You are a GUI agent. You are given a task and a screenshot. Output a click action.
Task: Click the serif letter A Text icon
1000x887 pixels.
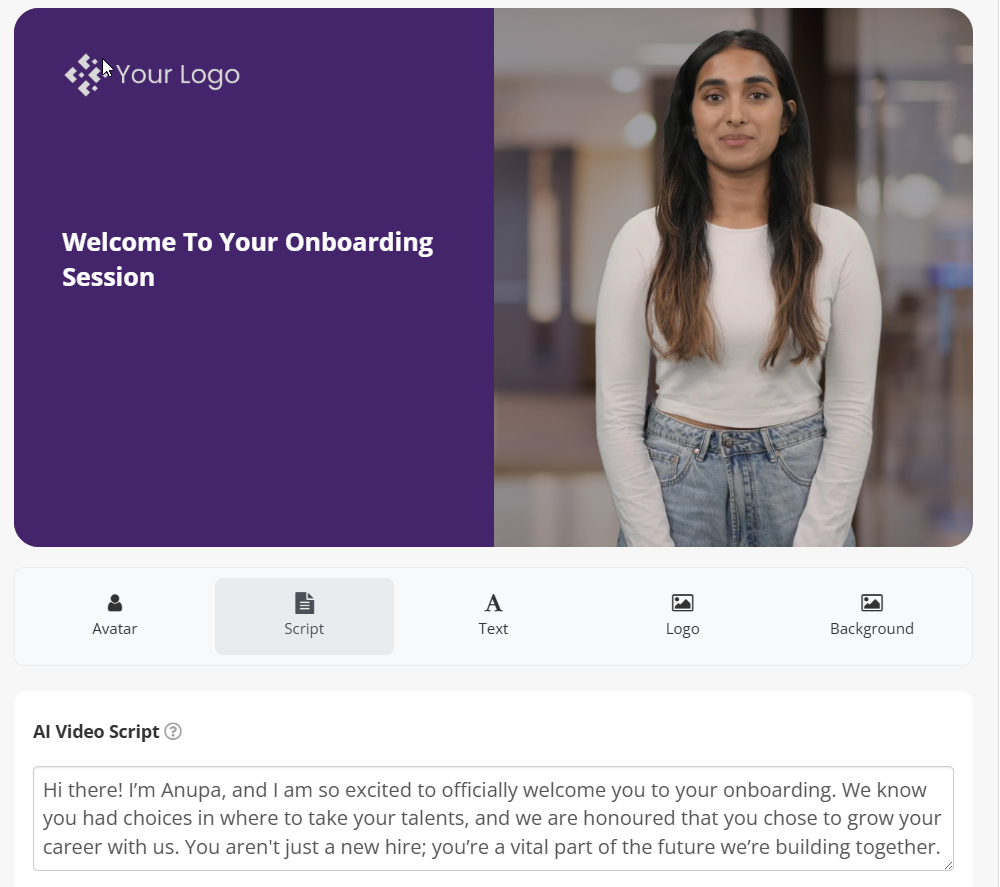(x=493, y=603)
